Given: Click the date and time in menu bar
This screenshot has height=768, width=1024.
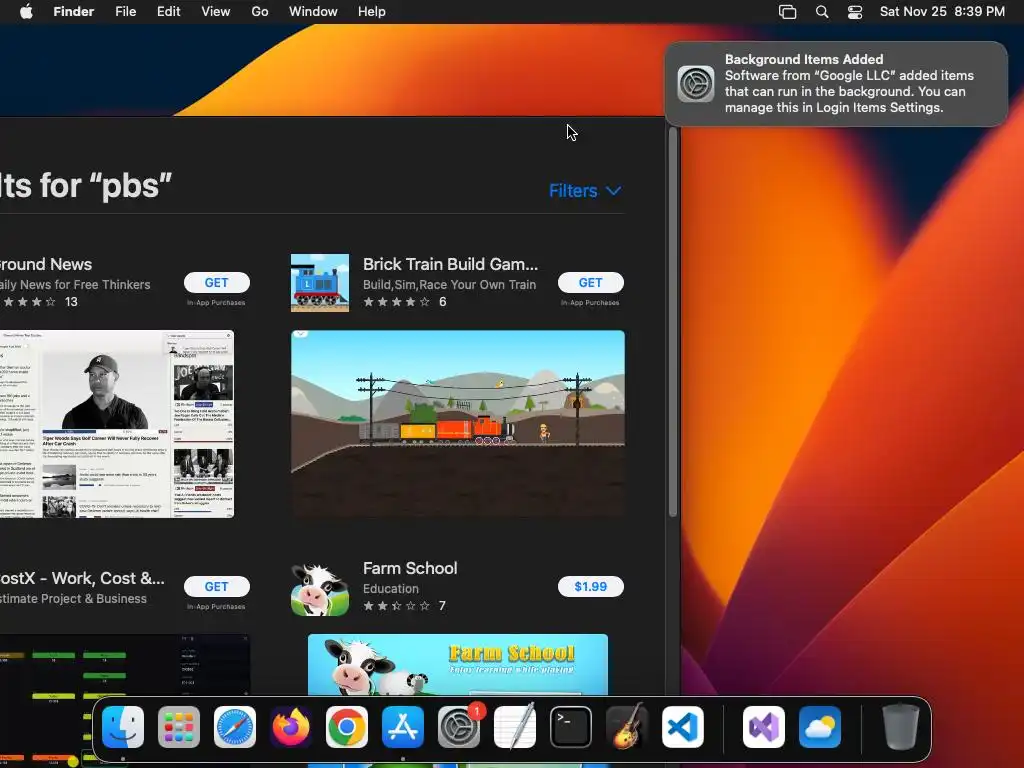Looking at the screenshot, I should 942,12.
